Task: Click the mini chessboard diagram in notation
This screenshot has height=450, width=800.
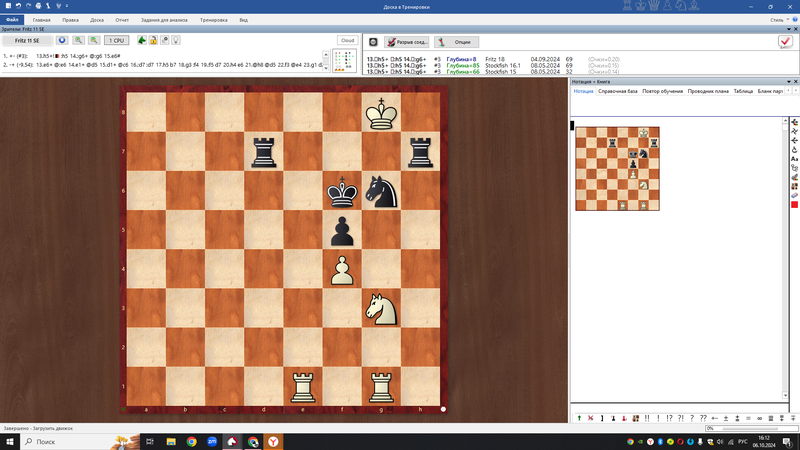Action: click(617, 168)
